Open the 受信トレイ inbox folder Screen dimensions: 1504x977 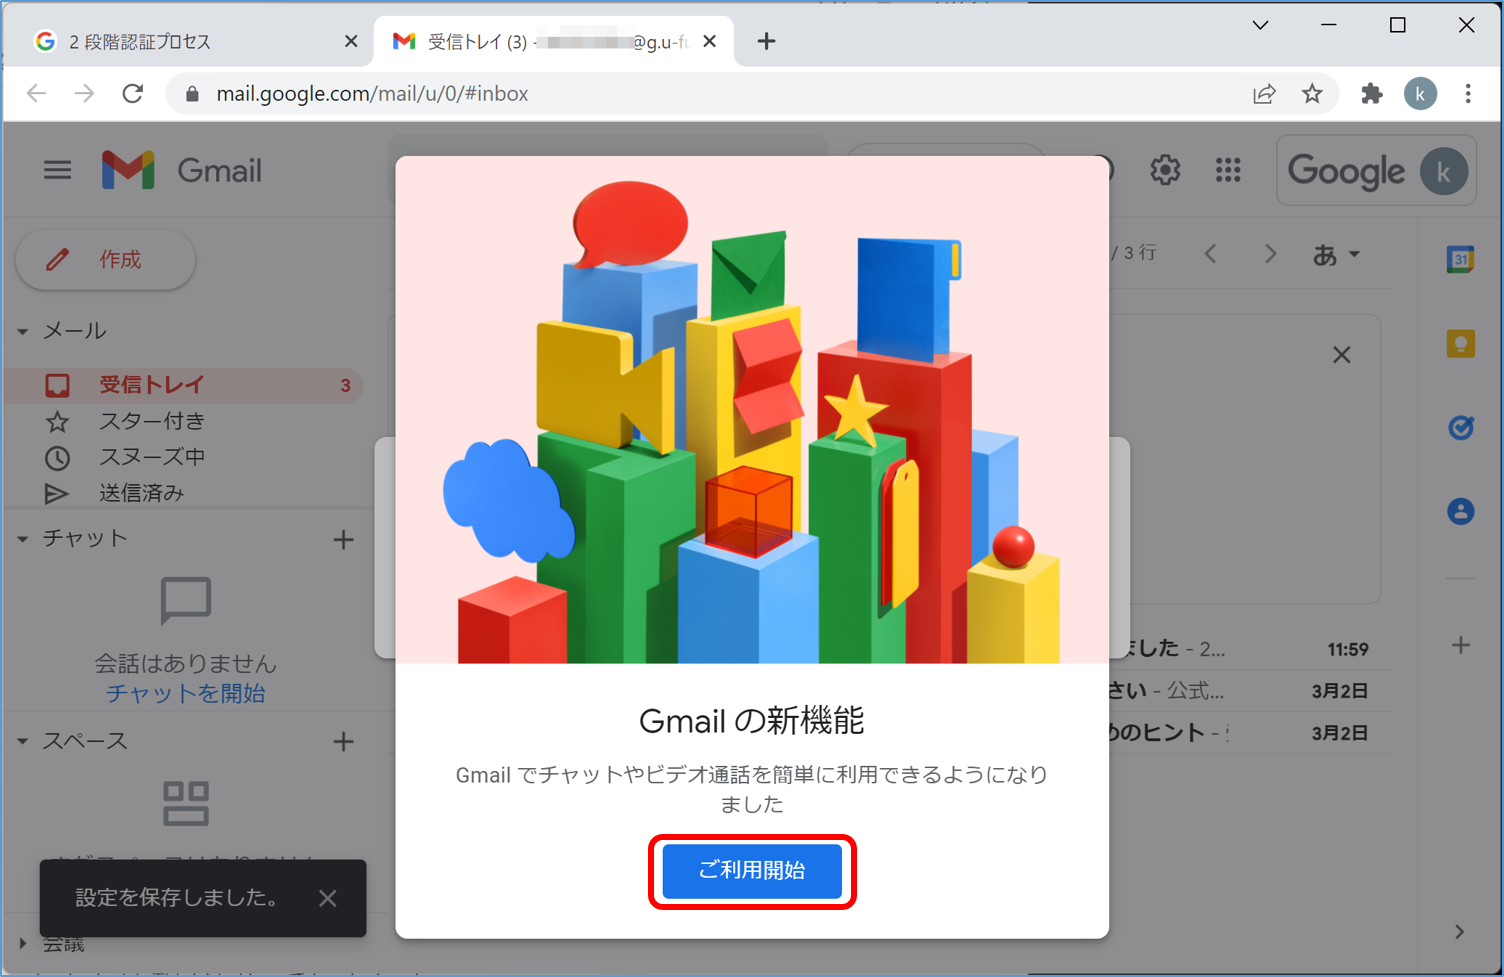click(185, 385)
